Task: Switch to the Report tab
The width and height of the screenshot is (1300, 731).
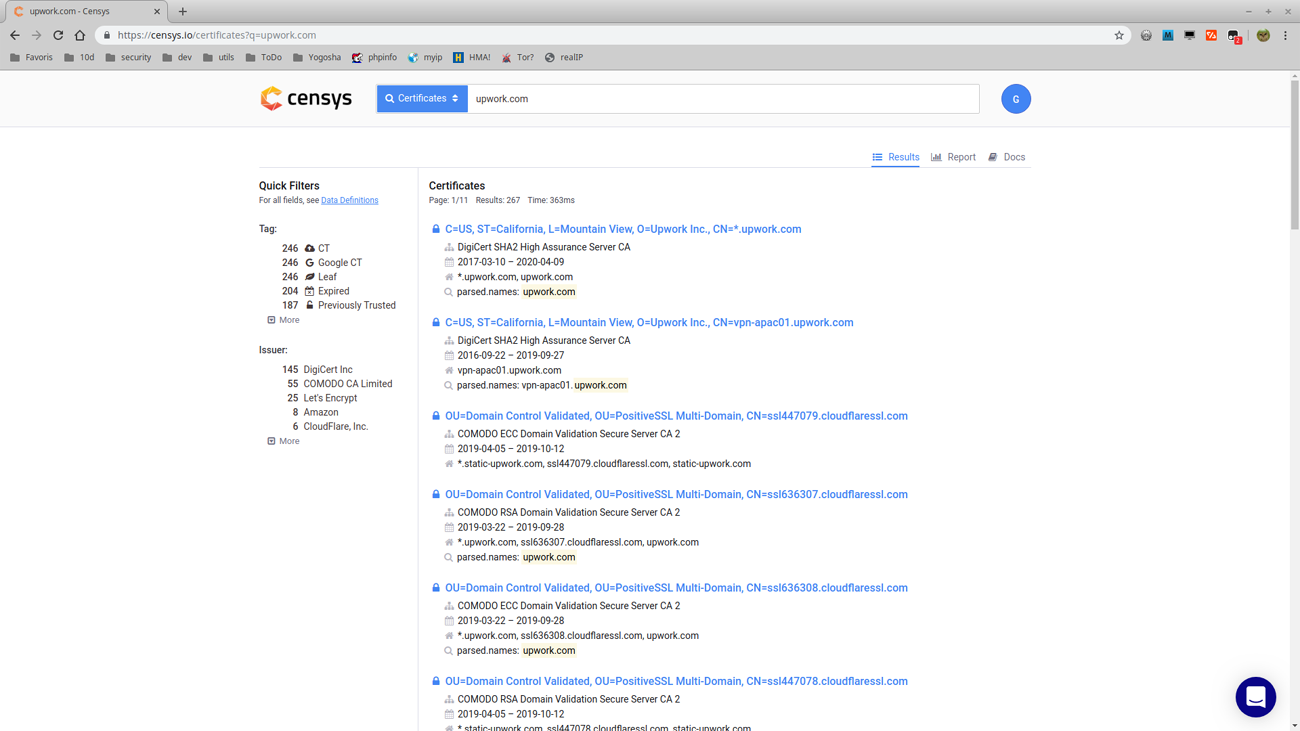Action: [953, 157]
